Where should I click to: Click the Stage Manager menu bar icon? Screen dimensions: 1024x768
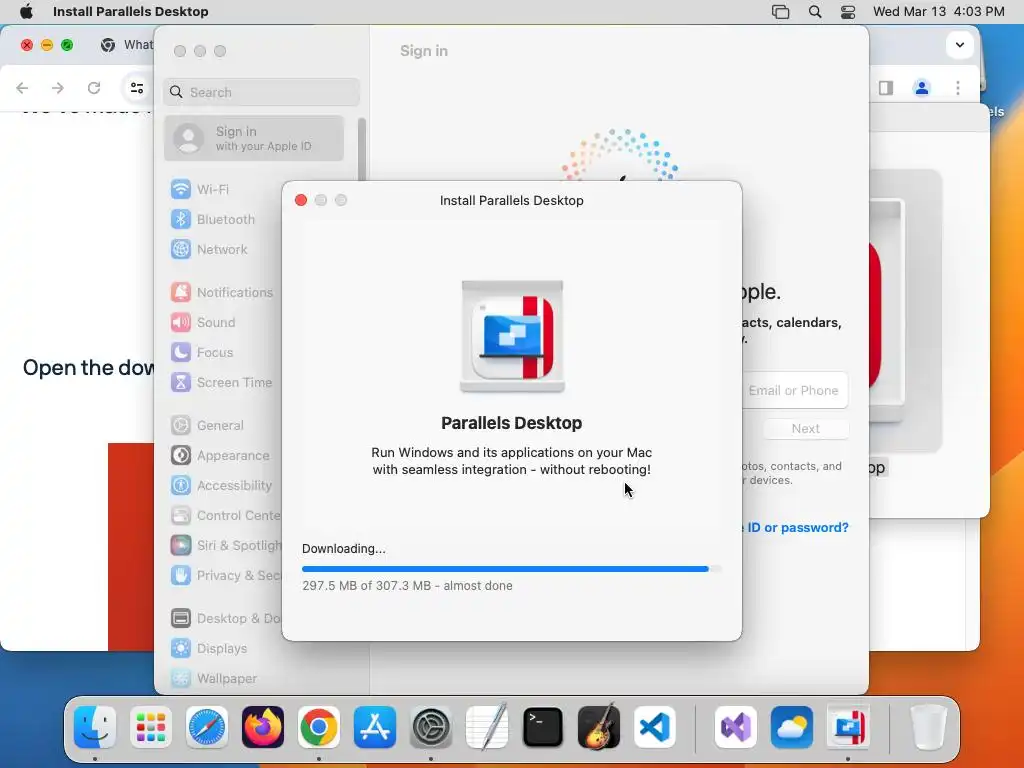780,12
